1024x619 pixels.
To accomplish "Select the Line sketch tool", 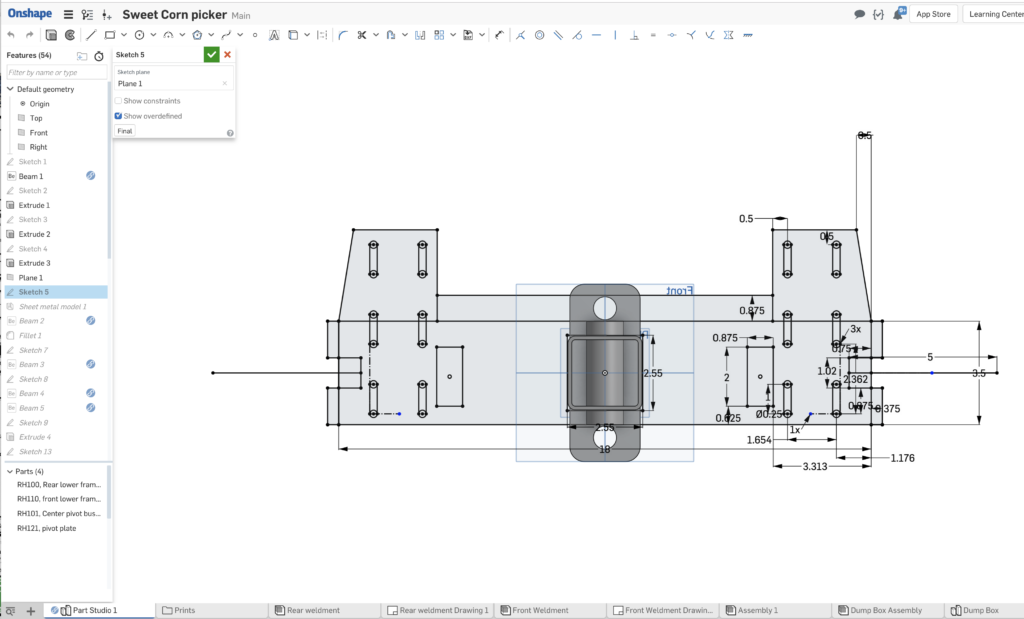I will point(92,35).
